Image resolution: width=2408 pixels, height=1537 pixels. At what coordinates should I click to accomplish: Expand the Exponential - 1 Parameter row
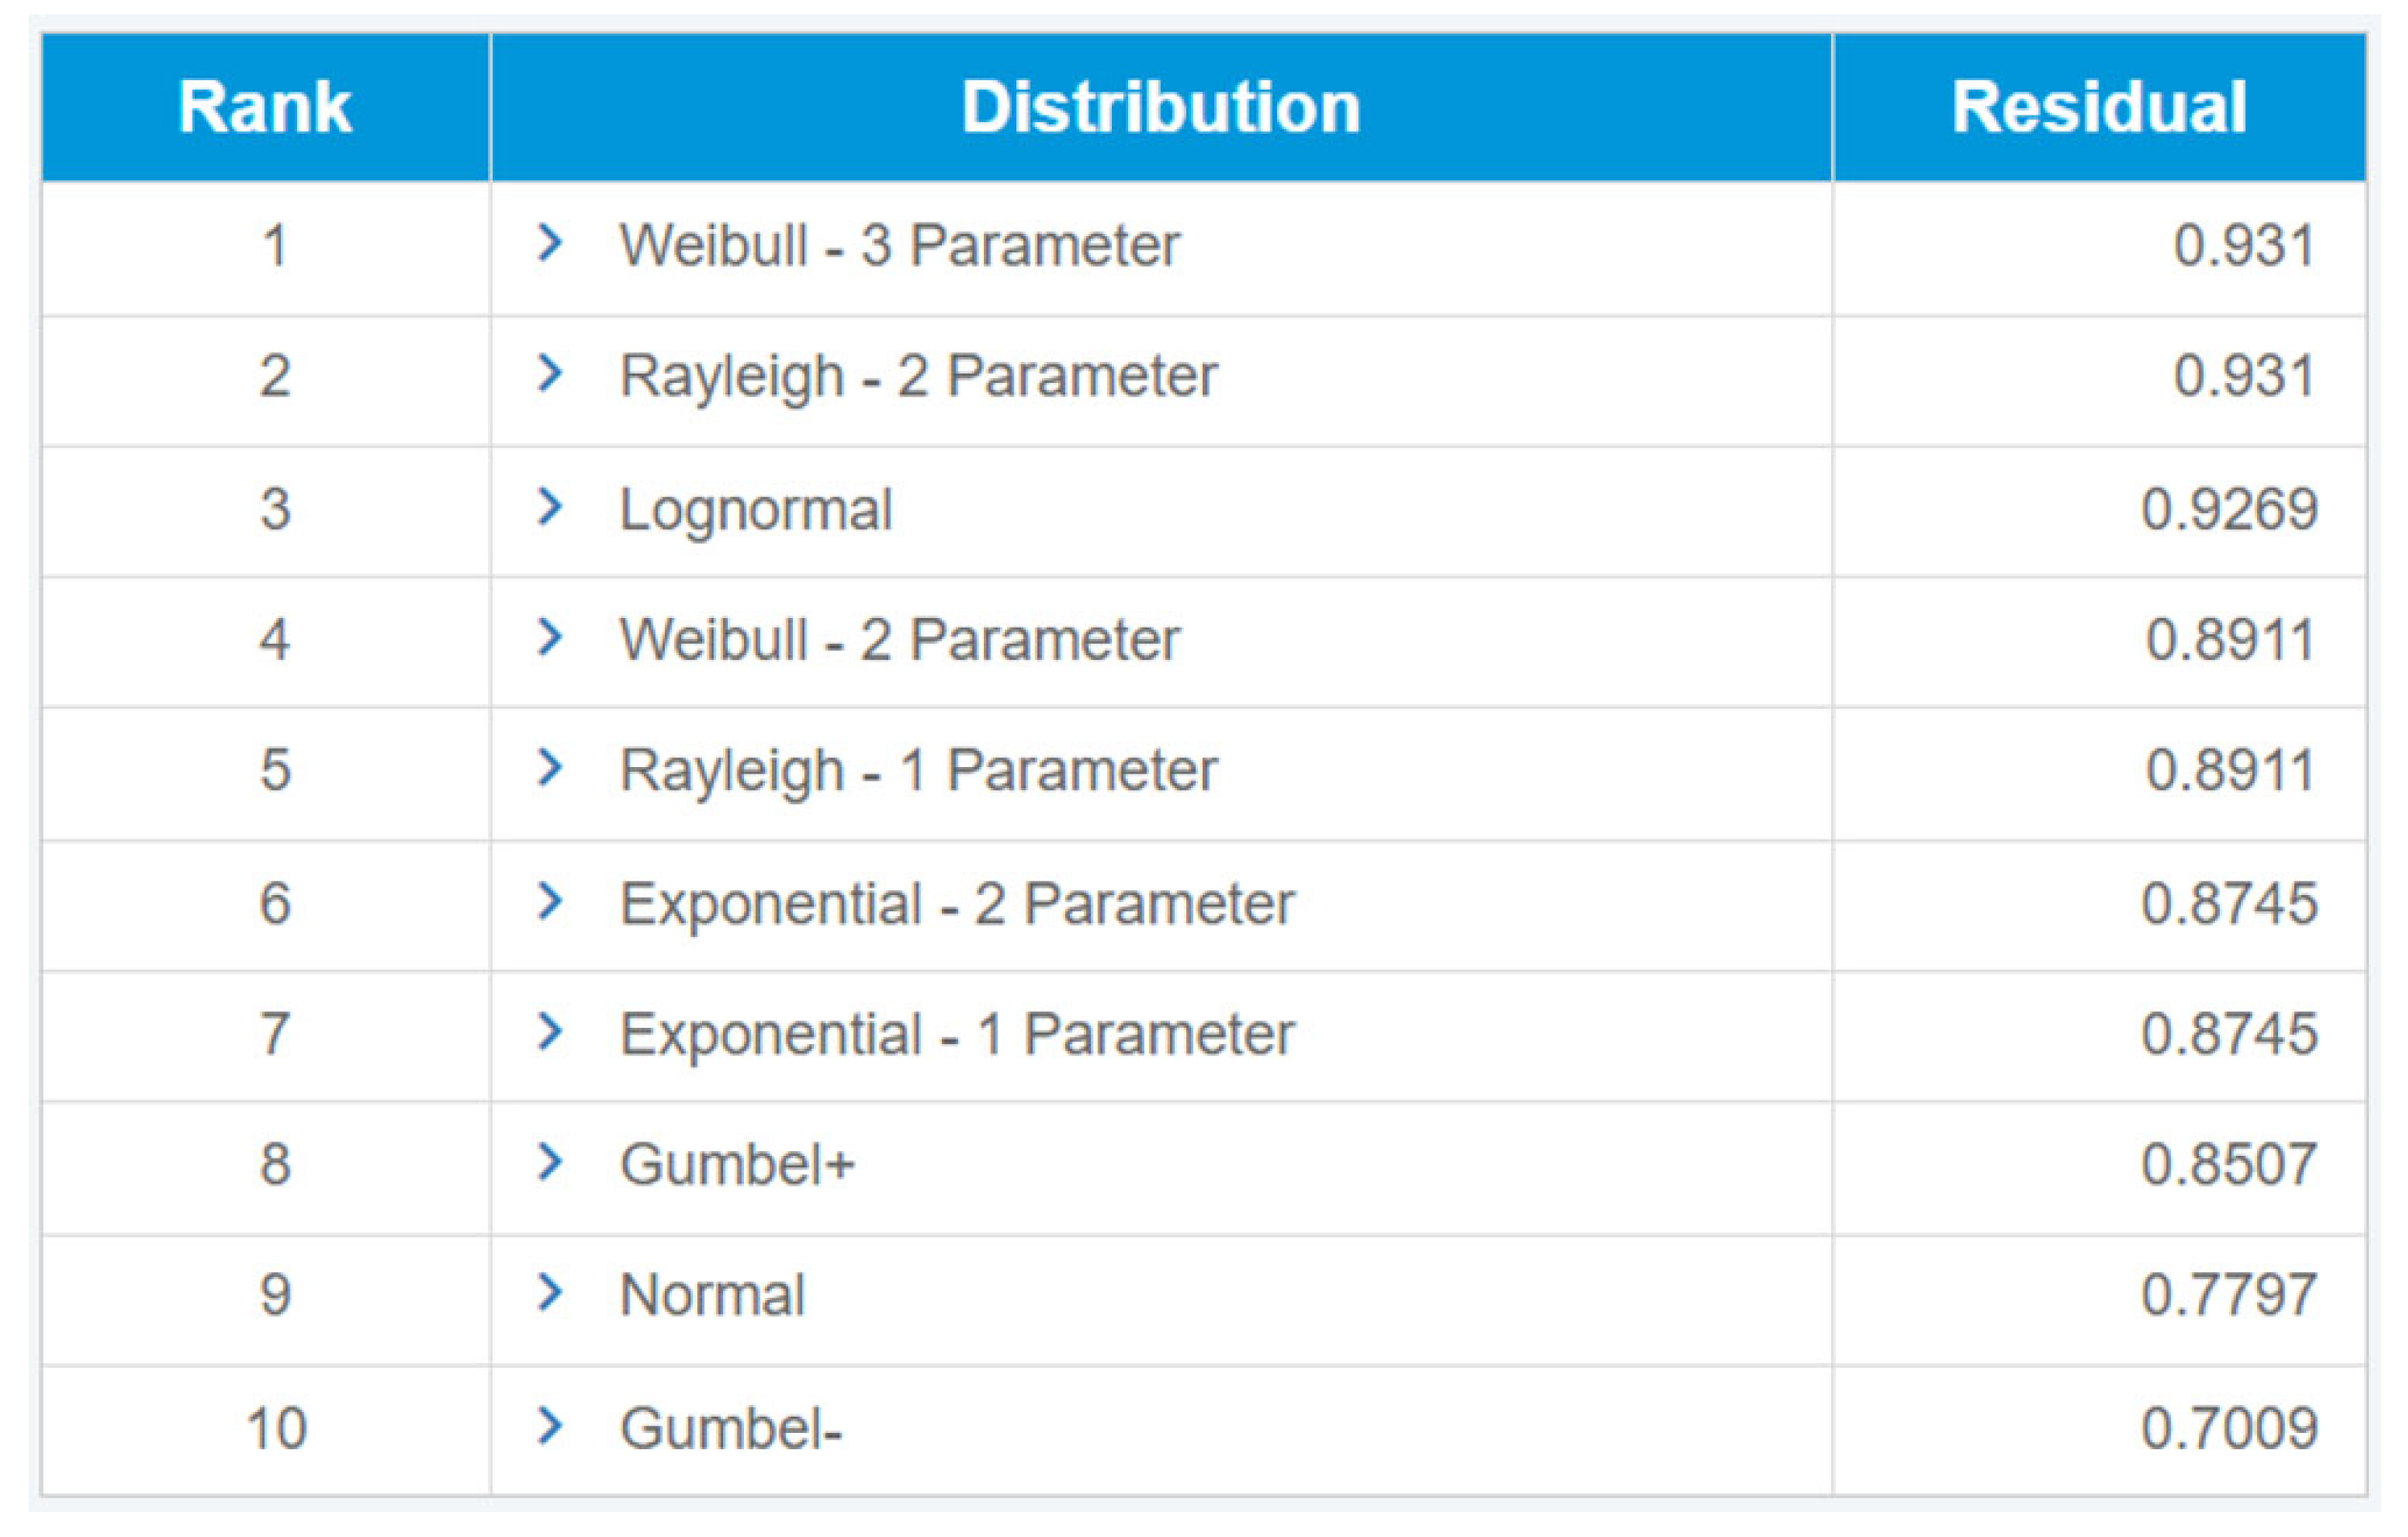pyautogui.click(x=549, y=1032)
